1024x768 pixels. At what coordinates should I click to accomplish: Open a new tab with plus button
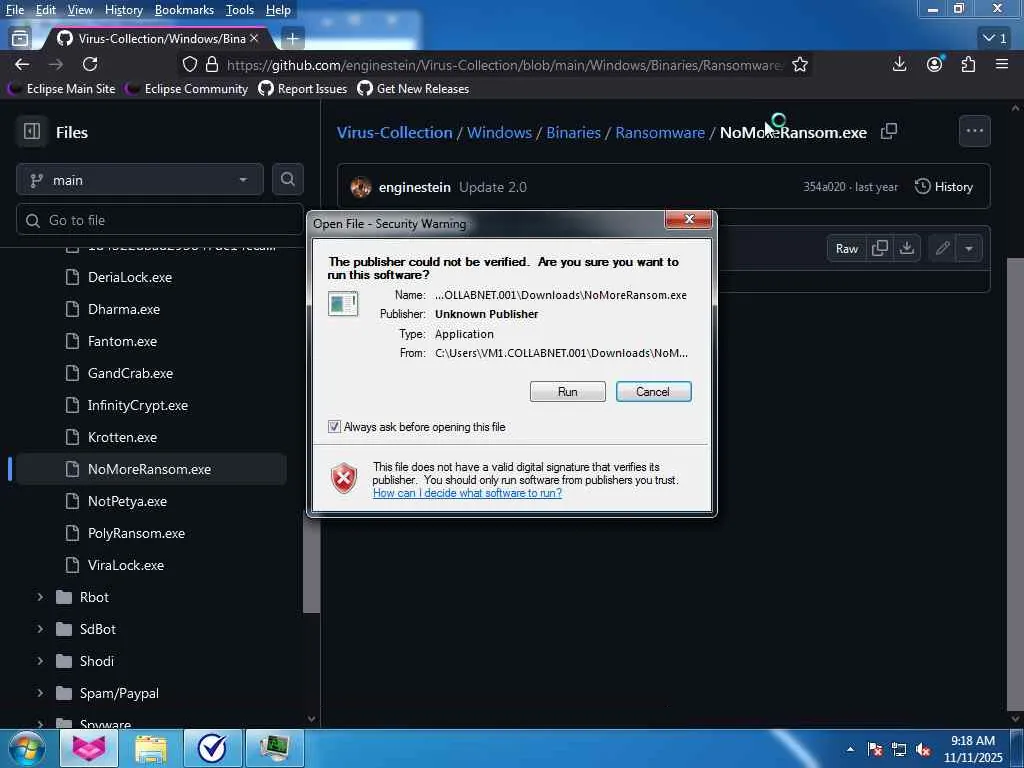click(x=293, y=39)
